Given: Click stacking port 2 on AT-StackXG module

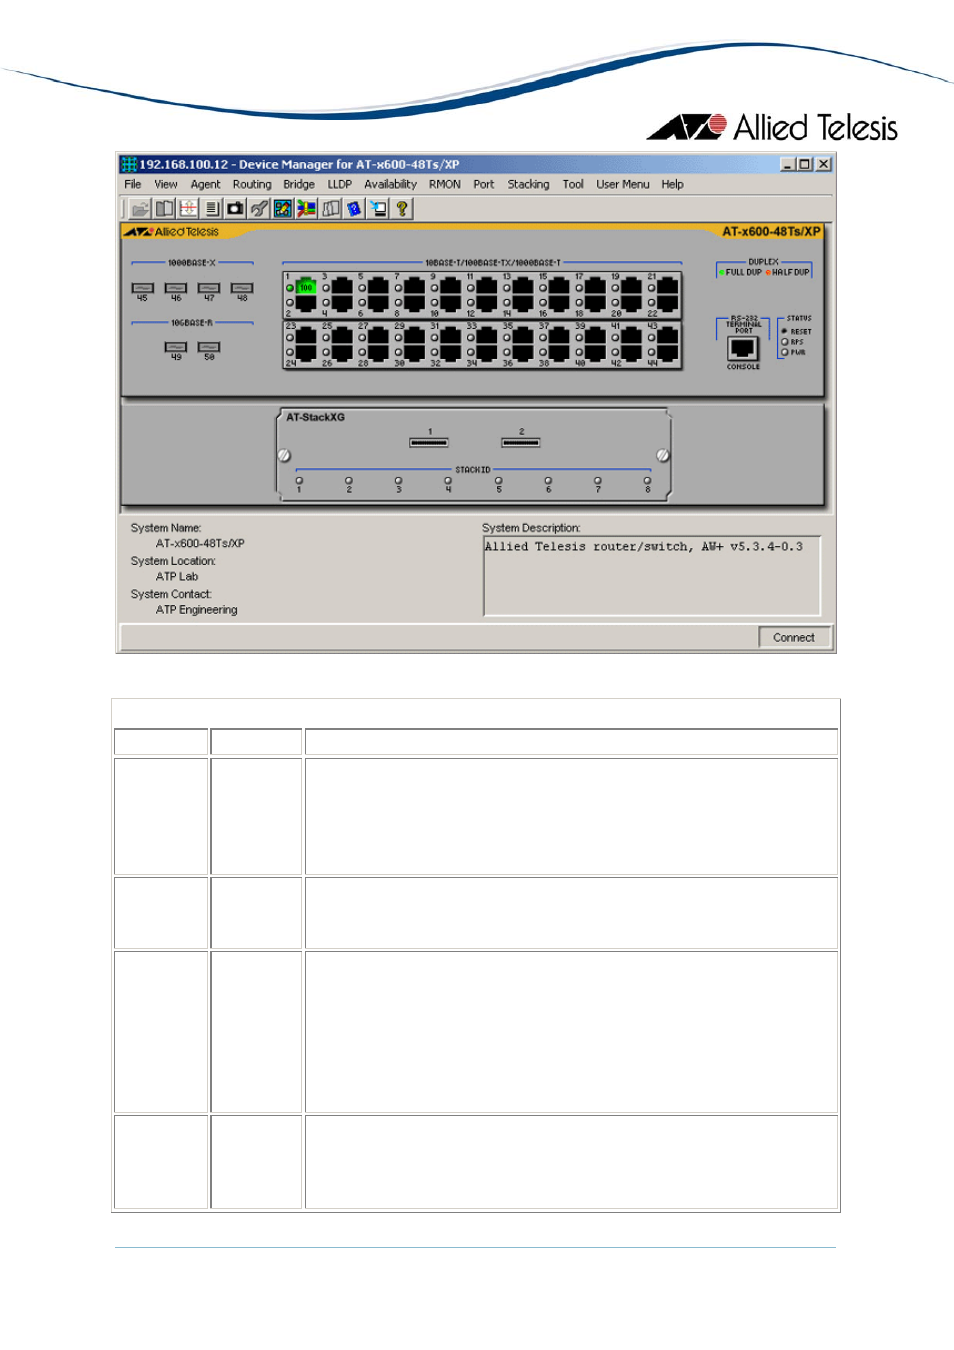Looking at the screenshot, I should pyautogui.click(x=521, y=442).
